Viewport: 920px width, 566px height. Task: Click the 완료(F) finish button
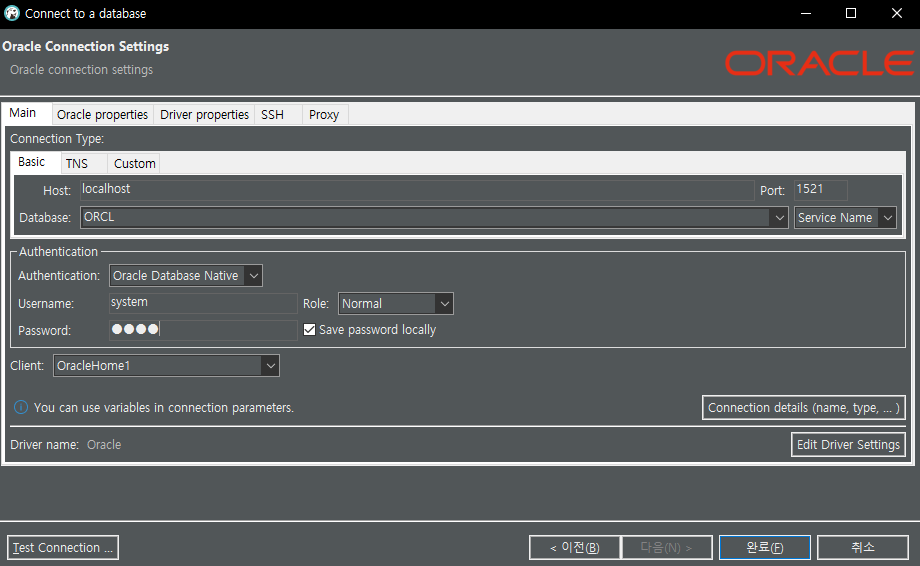765,547
